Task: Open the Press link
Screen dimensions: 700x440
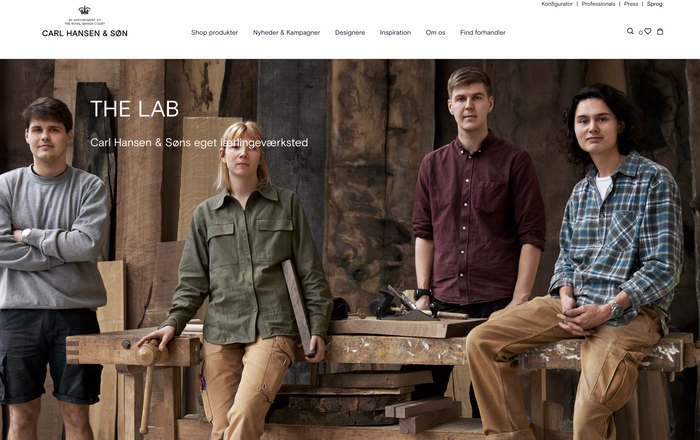Action: tap(631, 4)
